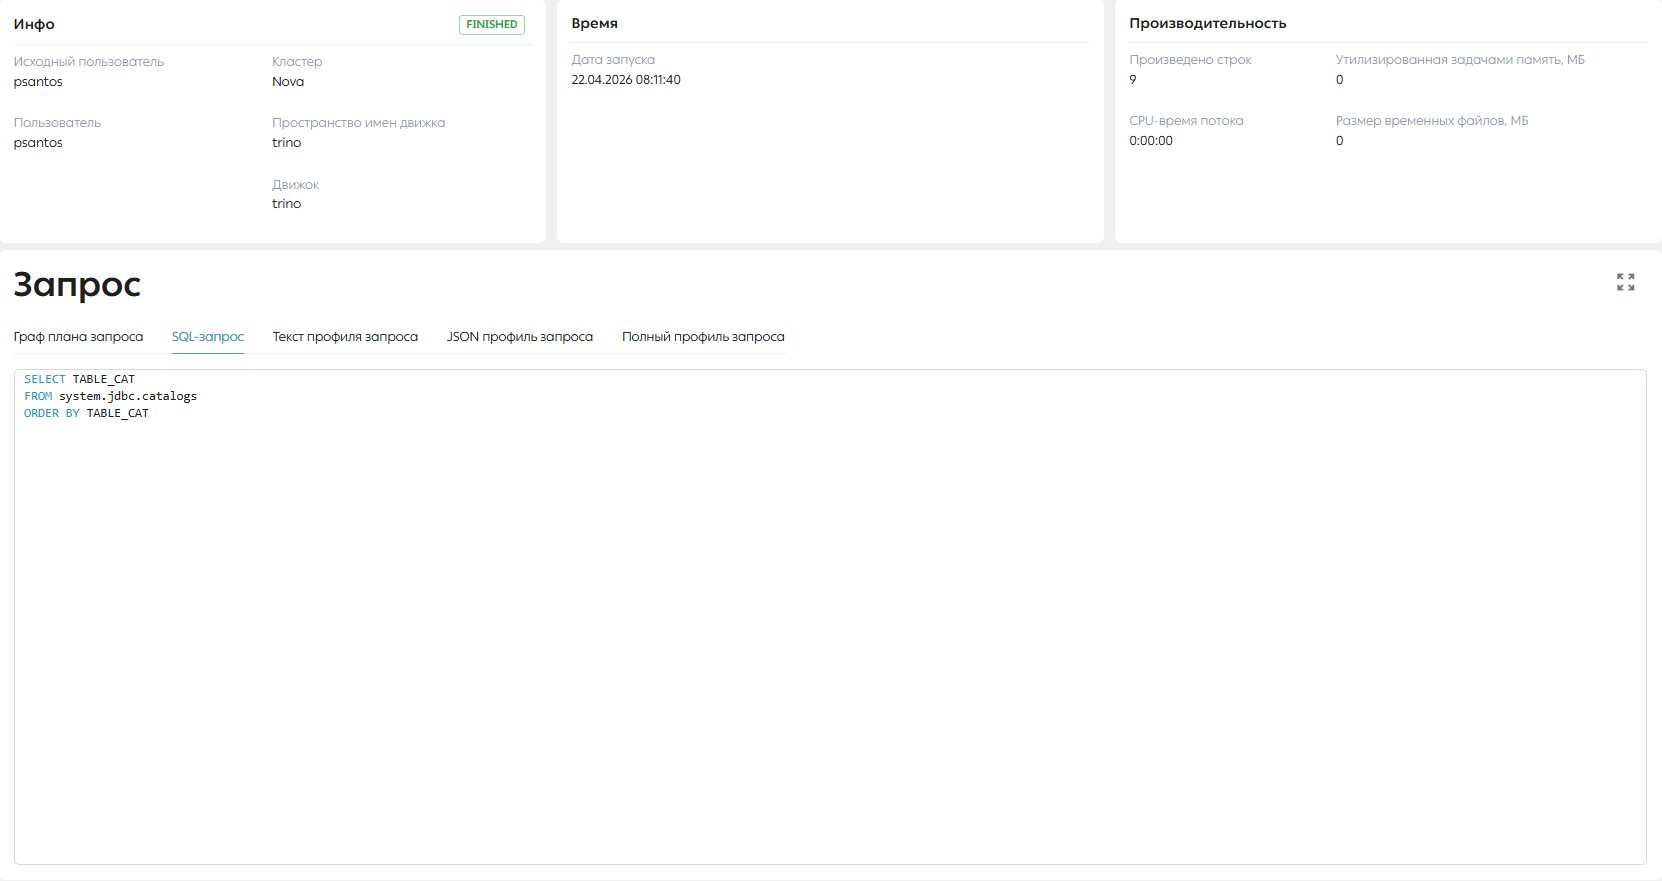Click trino under Движок
Viewport: 1662px width, 881px height.
click(286, 204)
